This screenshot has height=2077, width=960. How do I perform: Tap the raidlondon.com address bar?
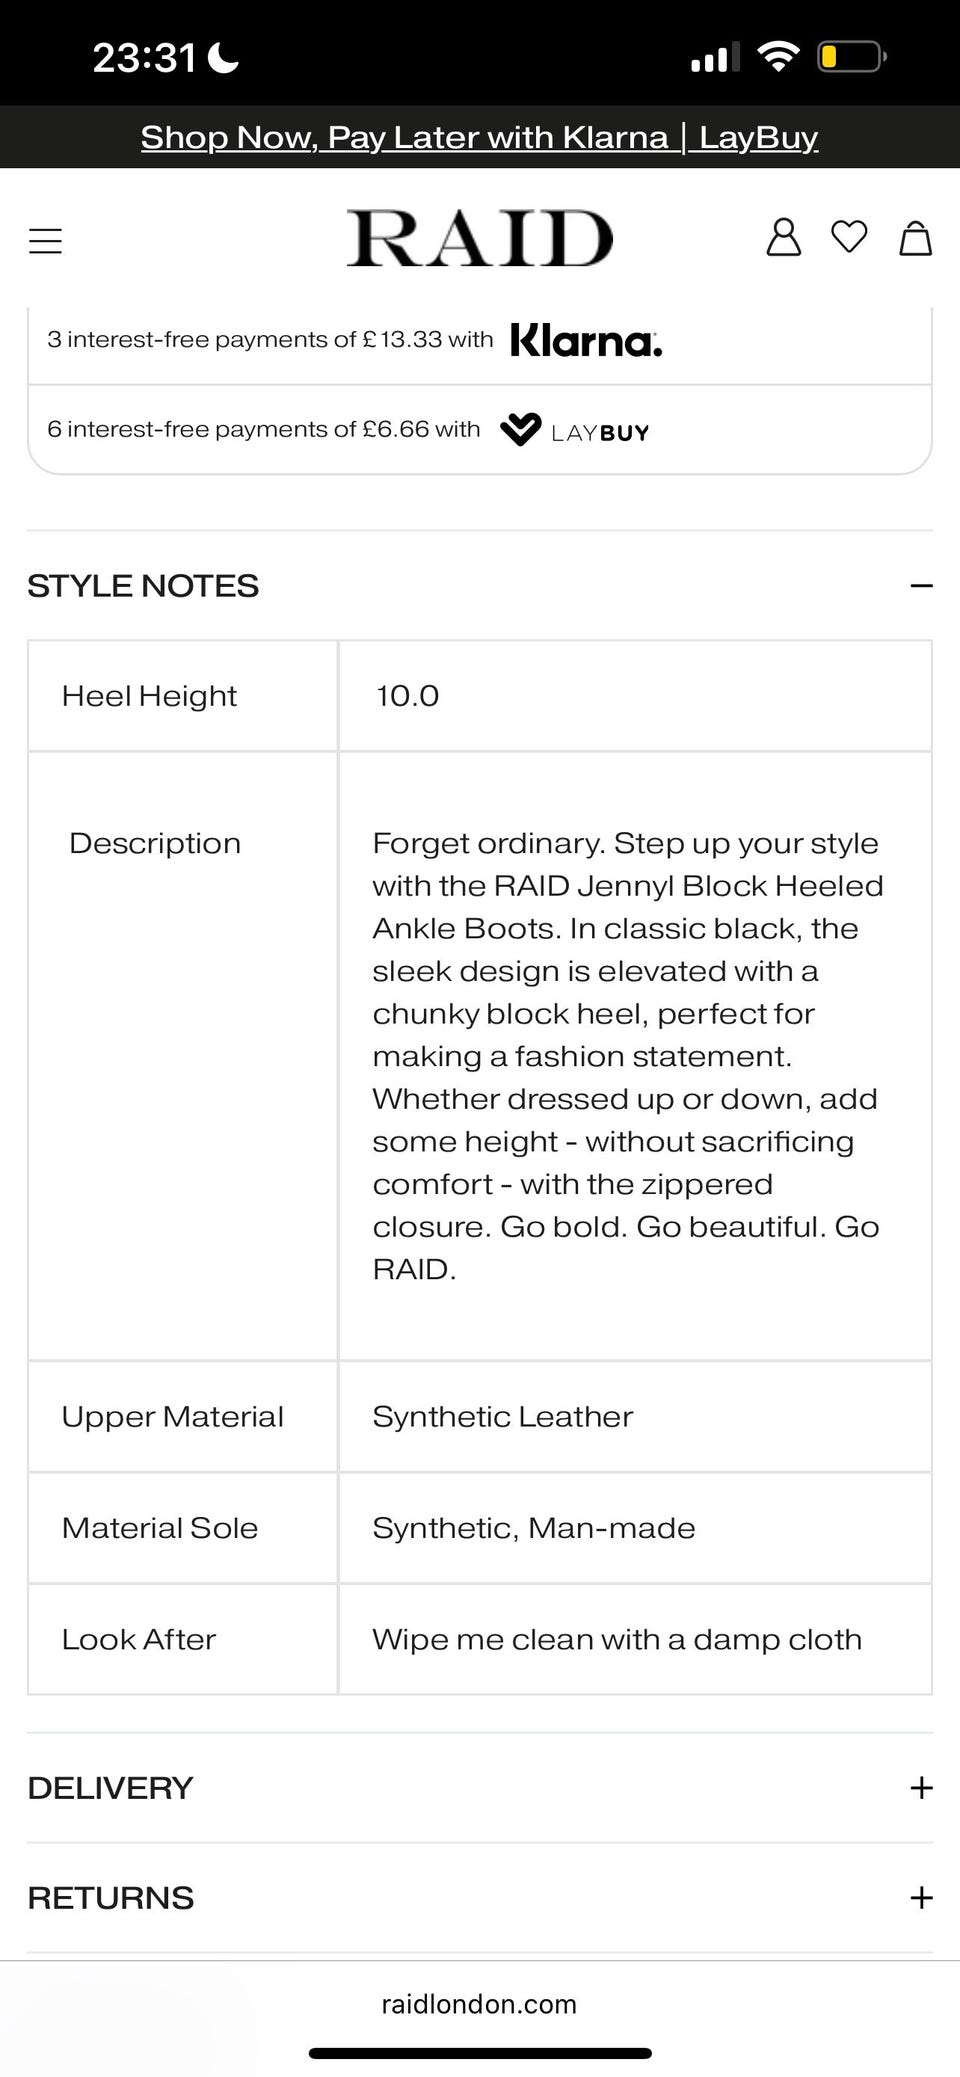point(479,2004)
